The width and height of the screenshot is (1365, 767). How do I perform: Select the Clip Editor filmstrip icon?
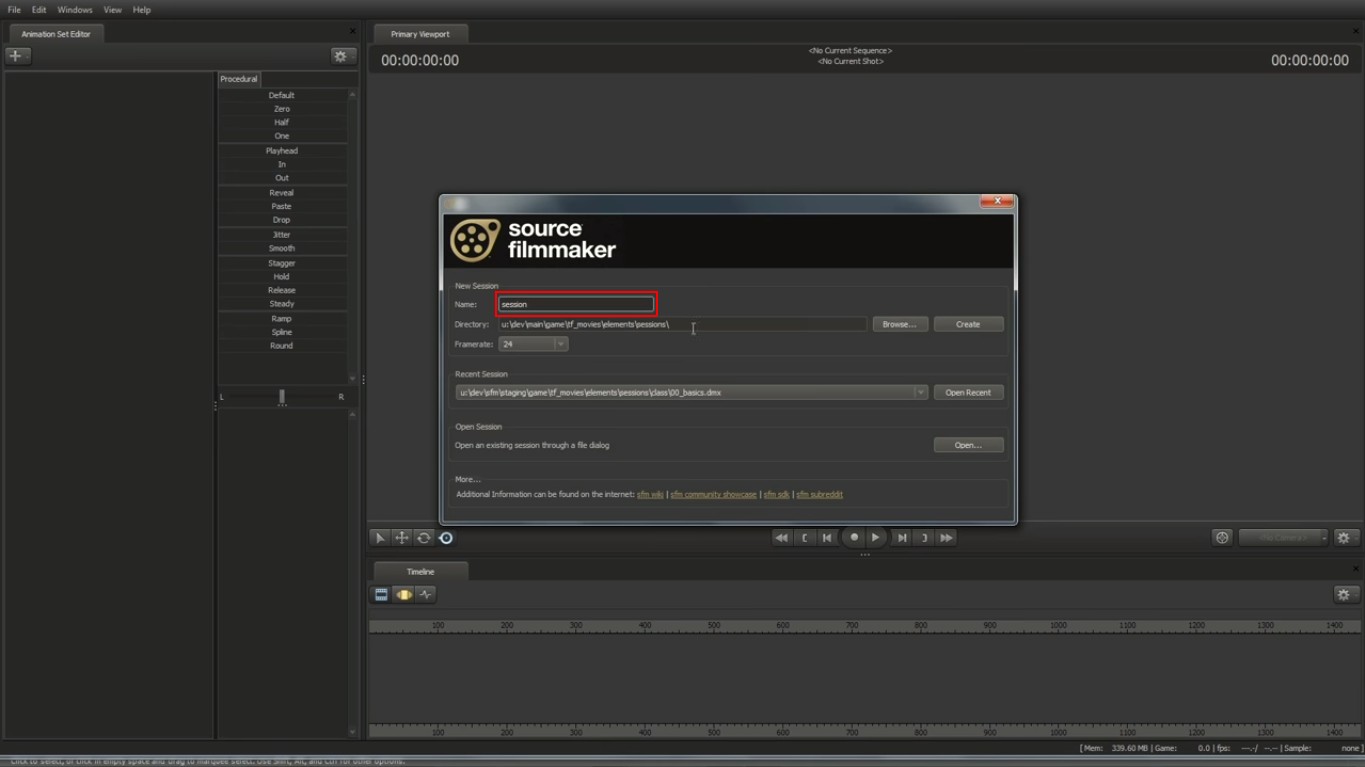coord(381,594)
